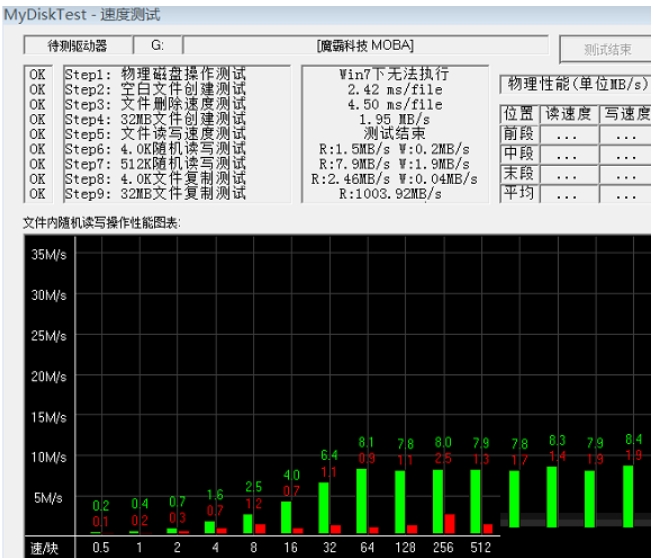
Task: Click the Step9 32MB文件复制测试 entry
Action: pos(154,194)
